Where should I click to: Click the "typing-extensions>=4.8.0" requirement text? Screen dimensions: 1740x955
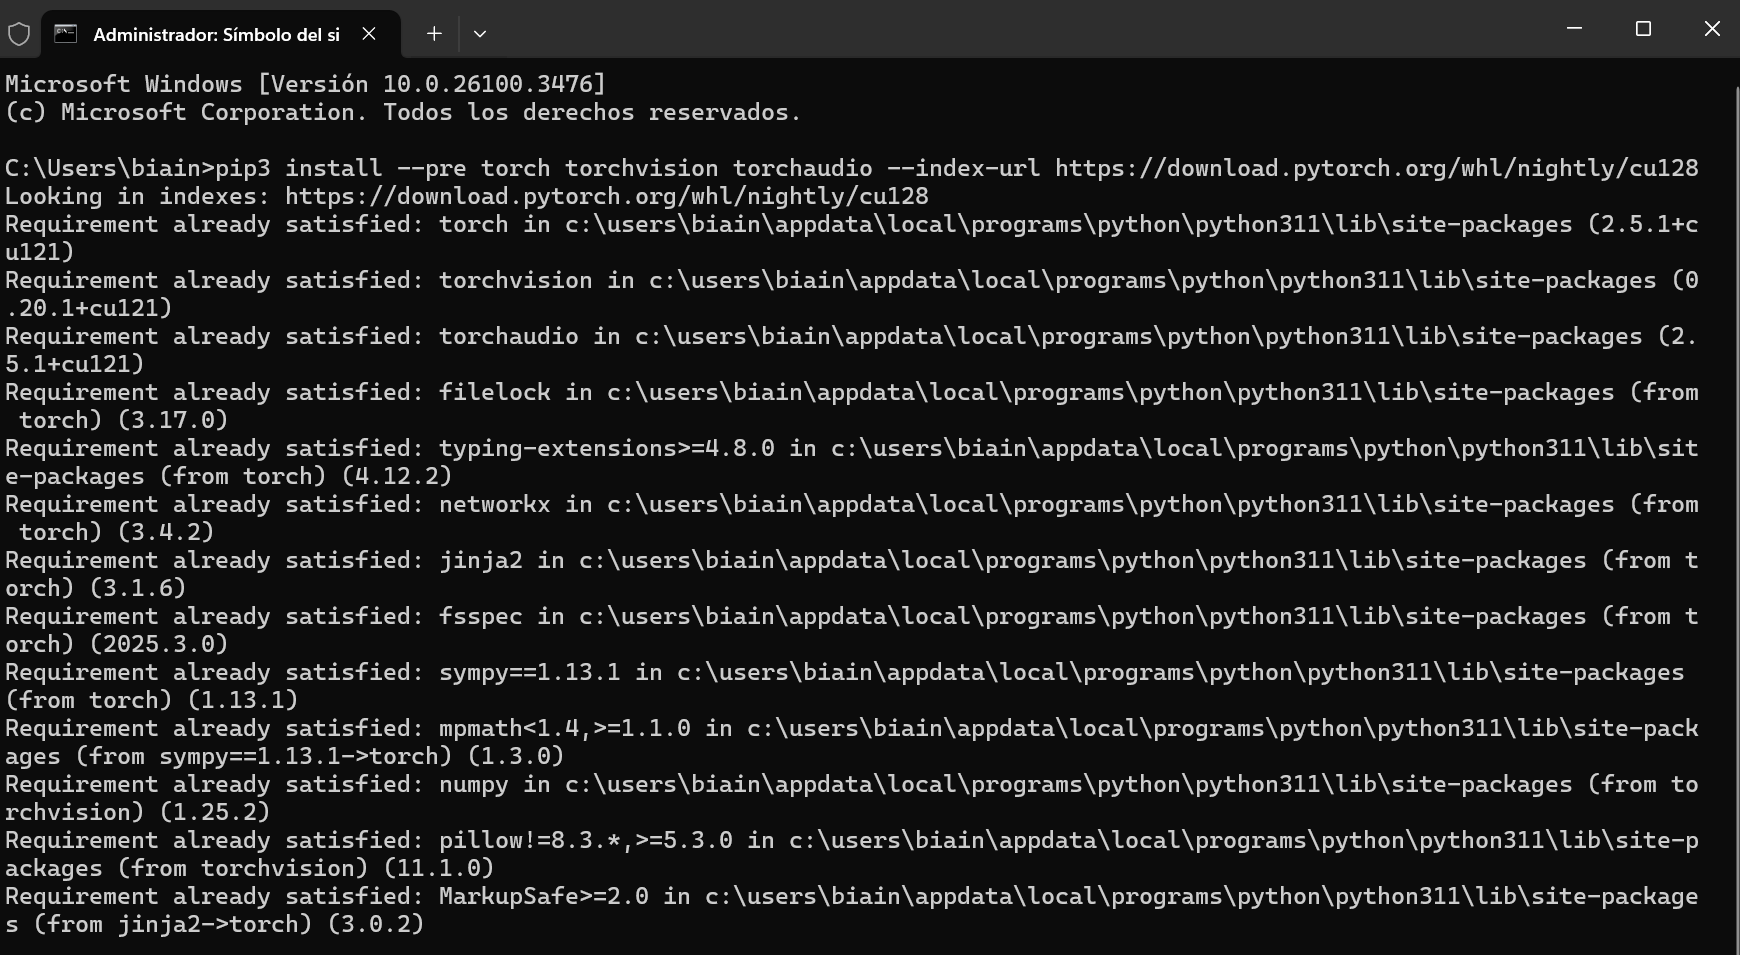point(607,448)
